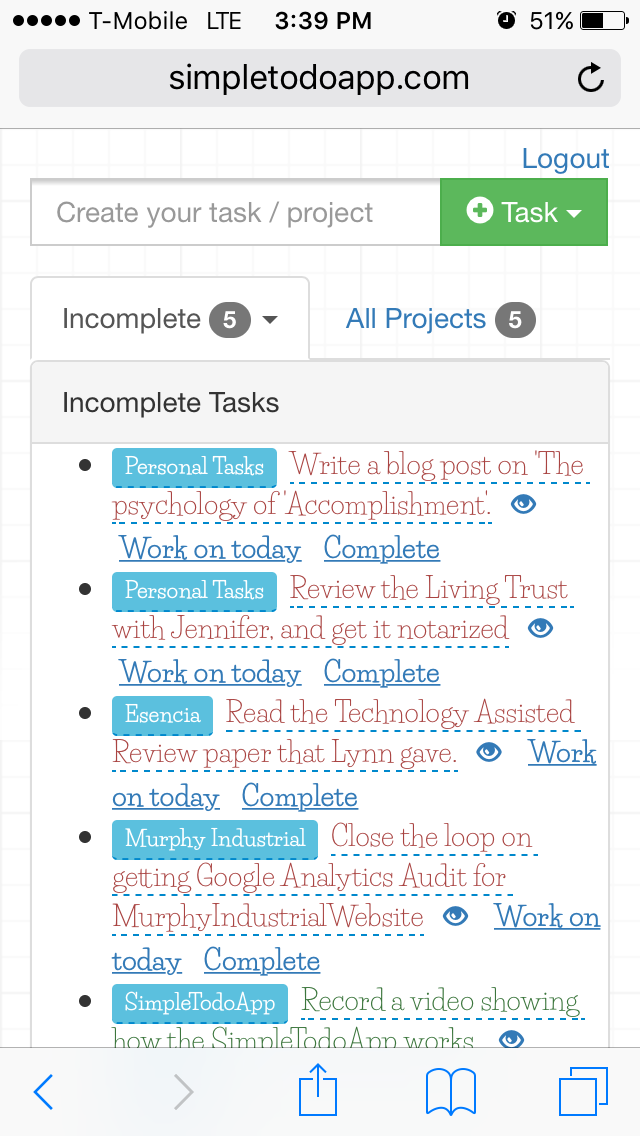Tap the Logout link
640x1136 pixels.
[566, 158]
